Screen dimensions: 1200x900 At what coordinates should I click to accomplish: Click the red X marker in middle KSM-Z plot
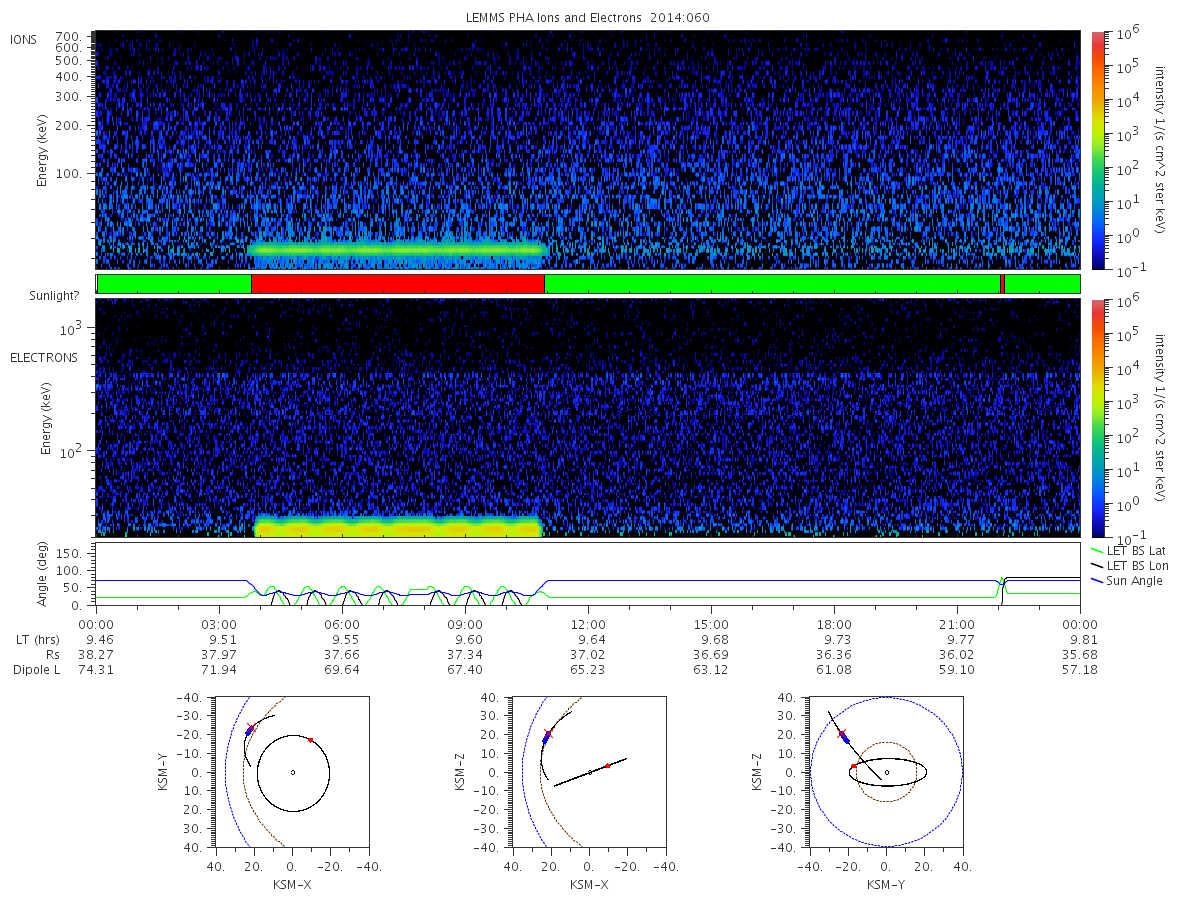(548, 735)
